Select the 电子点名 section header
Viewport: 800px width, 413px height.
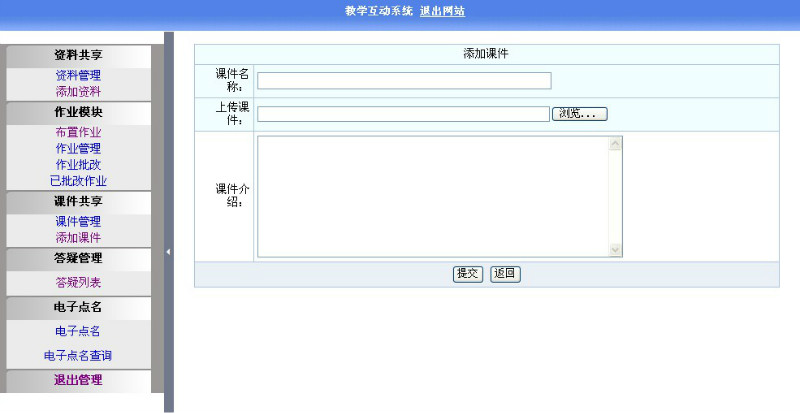(x=78, y=307)
